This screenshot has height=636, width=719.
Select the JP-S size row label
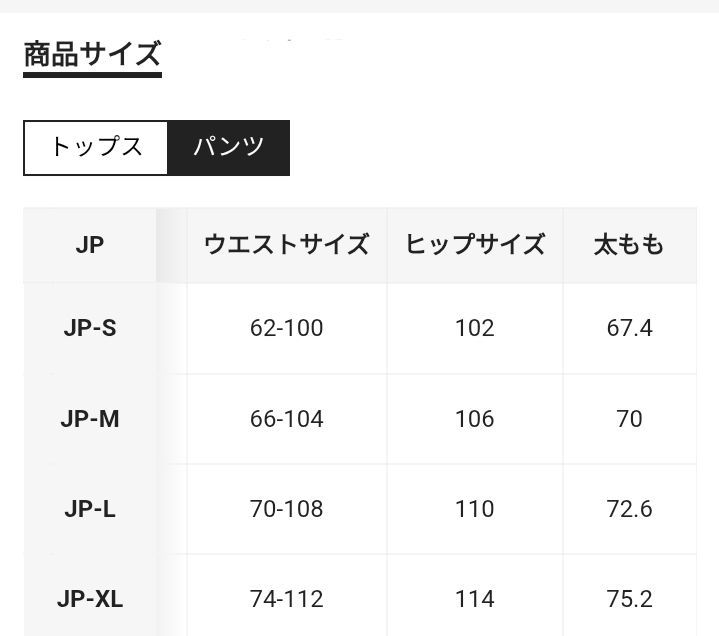[90, 328]
